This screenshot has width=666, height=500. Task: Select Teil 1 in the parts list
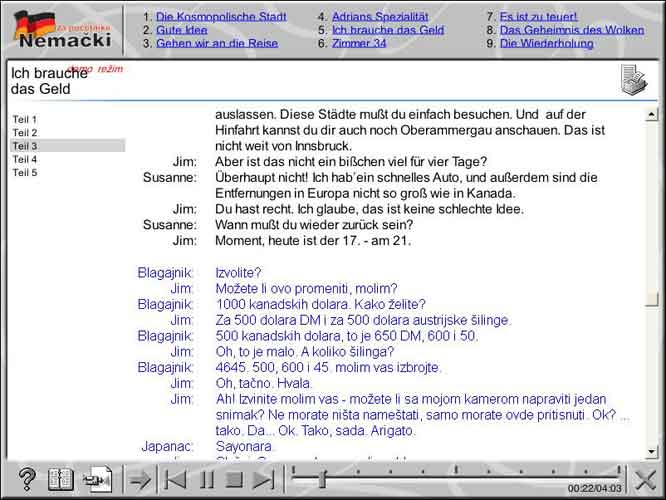[25, 119]
